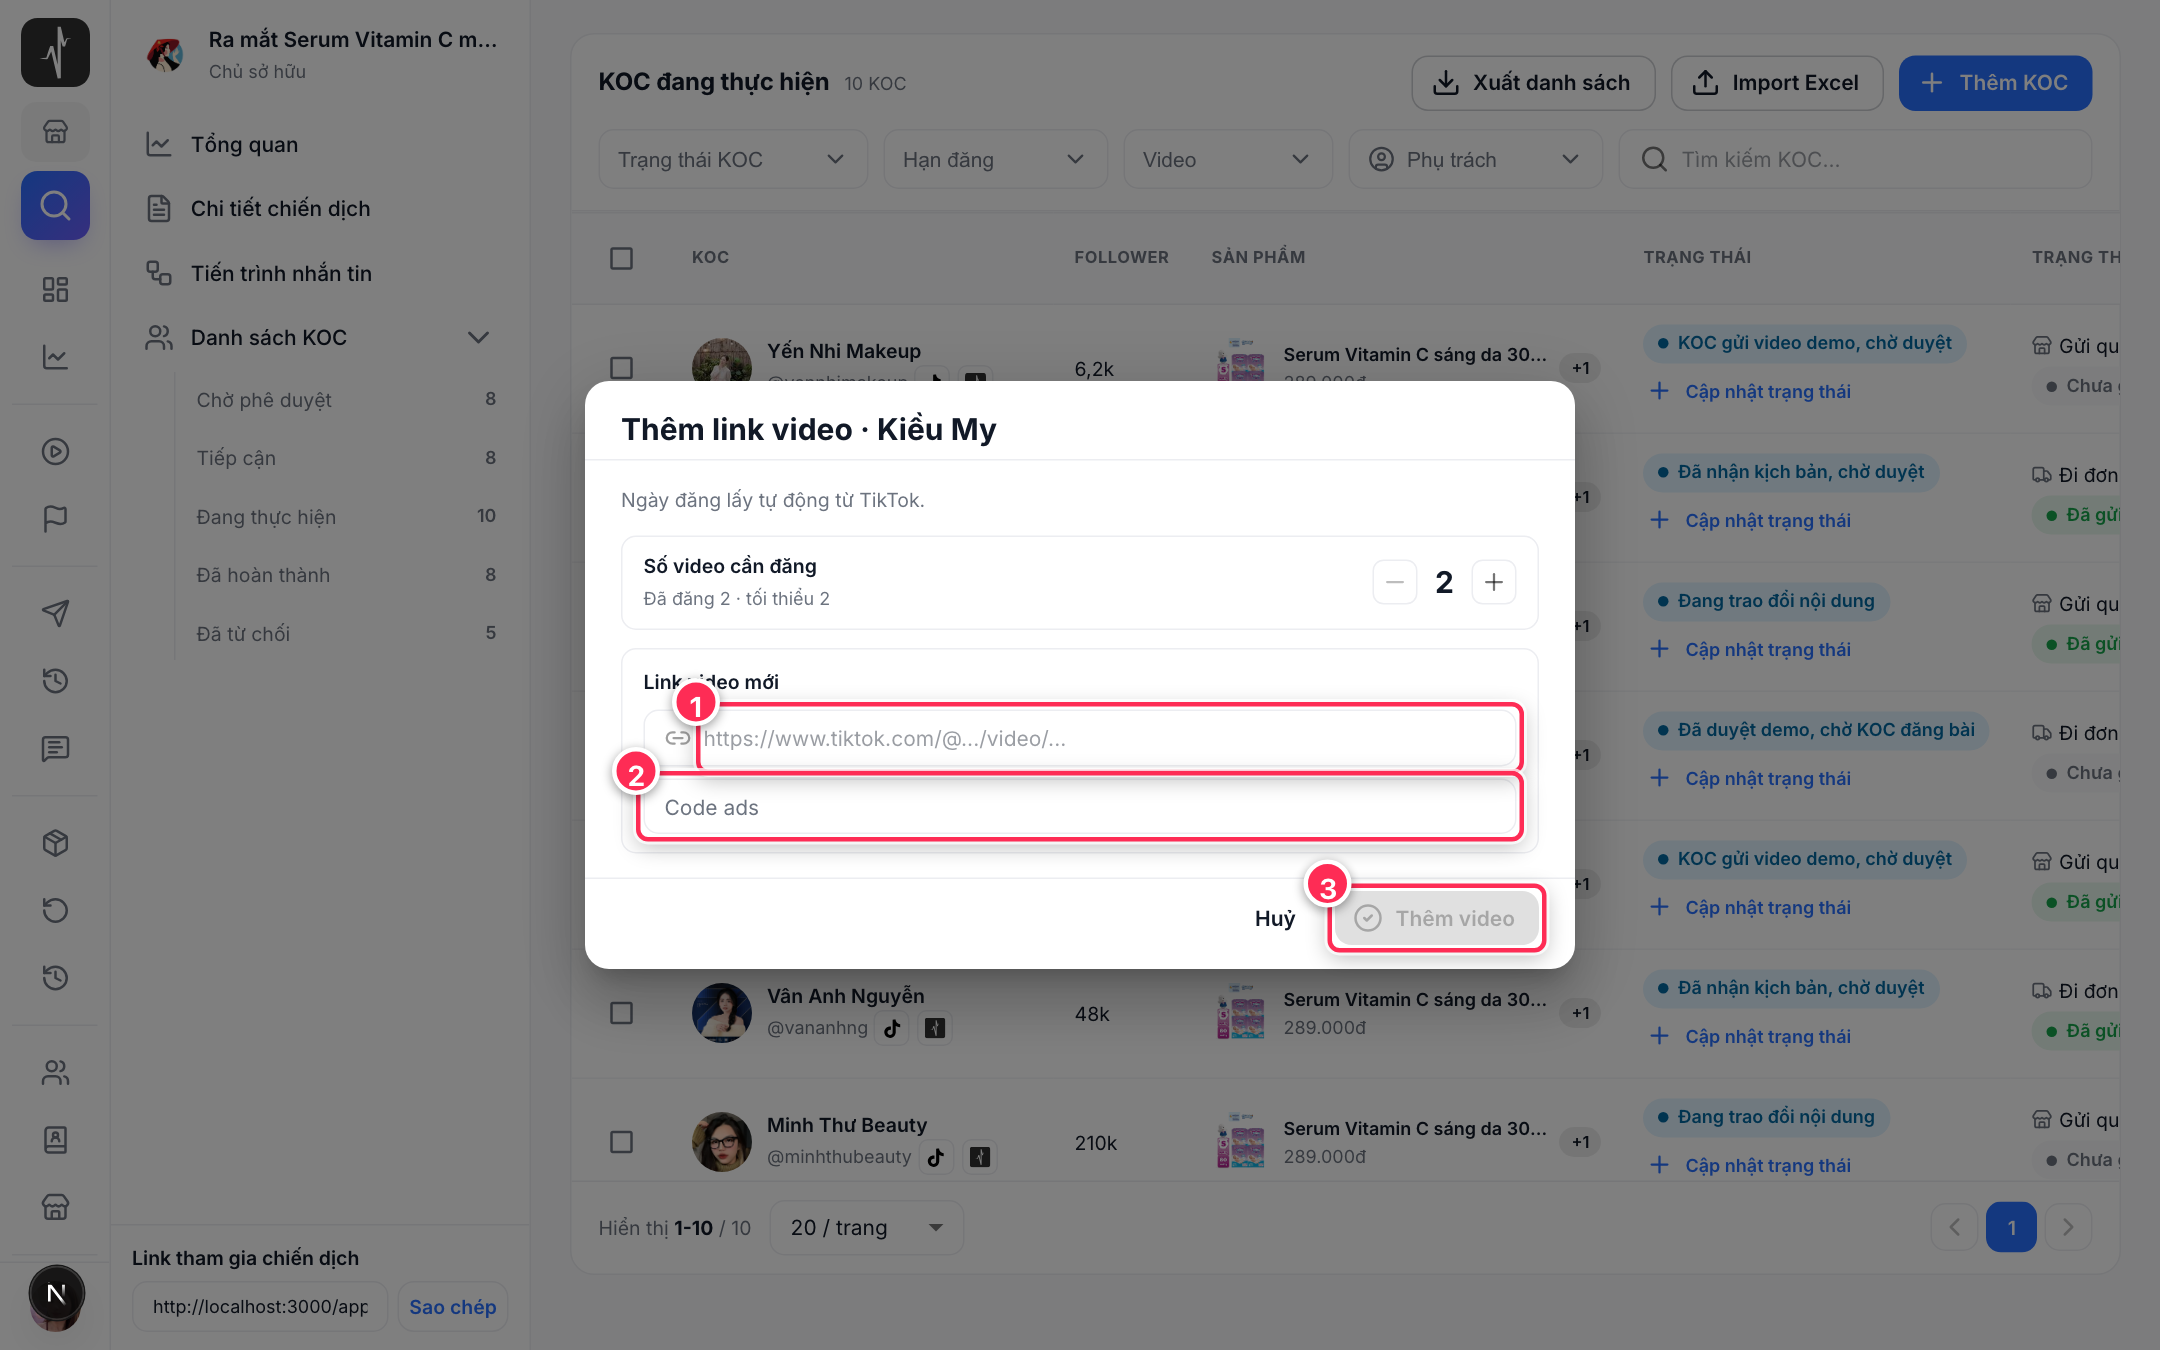Screen dimensions: 2160x1350
Task: Click the Thêm KOC button
Action: click(x=1995, y=83)
